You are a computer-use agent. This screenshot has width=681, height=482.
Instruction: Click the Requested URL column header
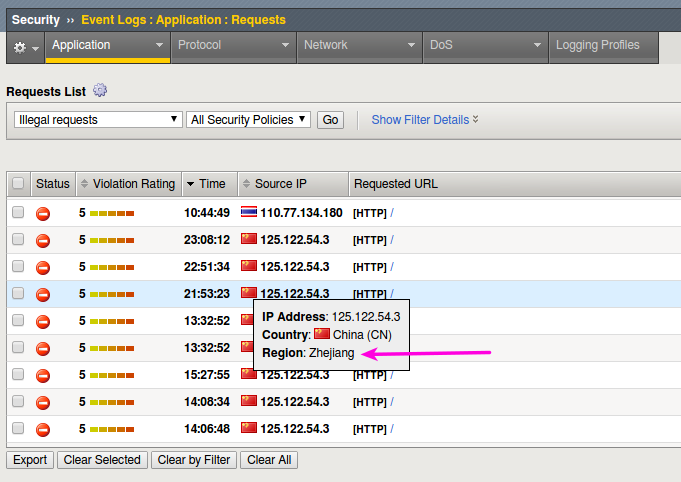click(x=396, y=184)
